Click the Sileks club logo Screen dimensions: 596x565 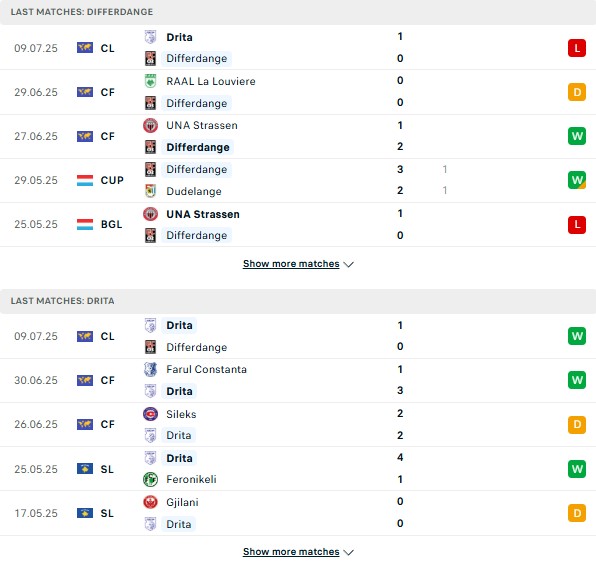151,414
